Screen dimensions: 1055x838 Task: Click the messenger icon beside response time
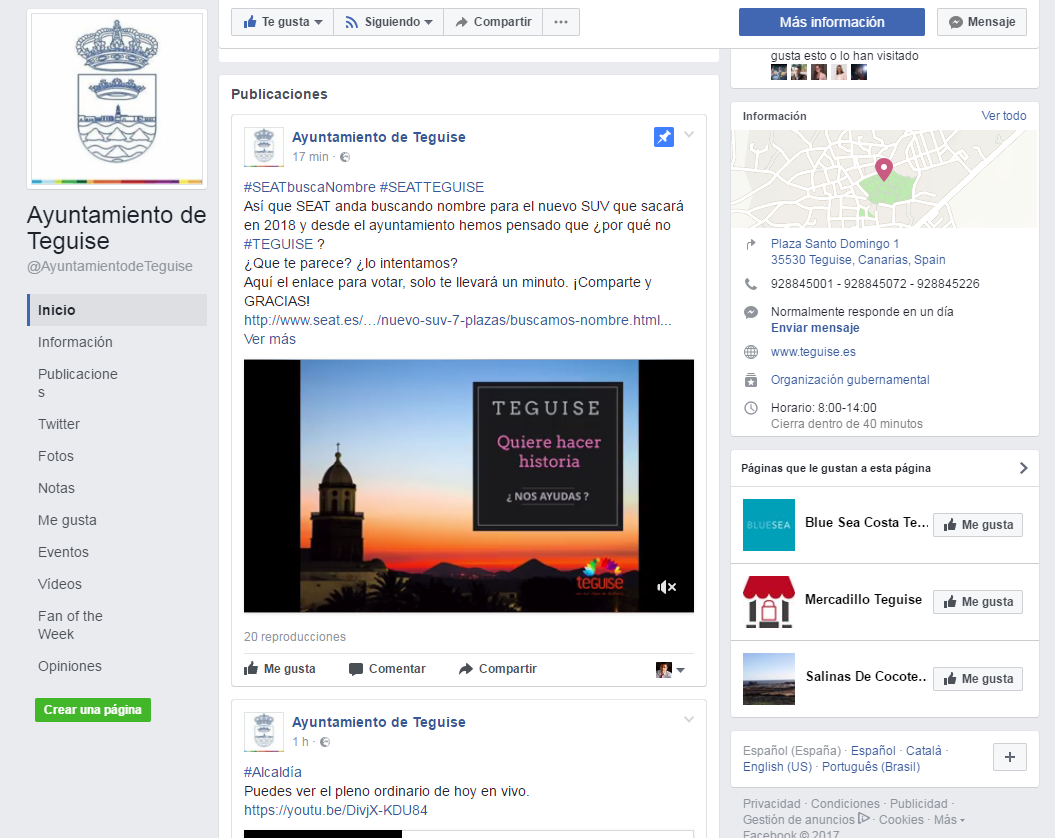(751, 312)
